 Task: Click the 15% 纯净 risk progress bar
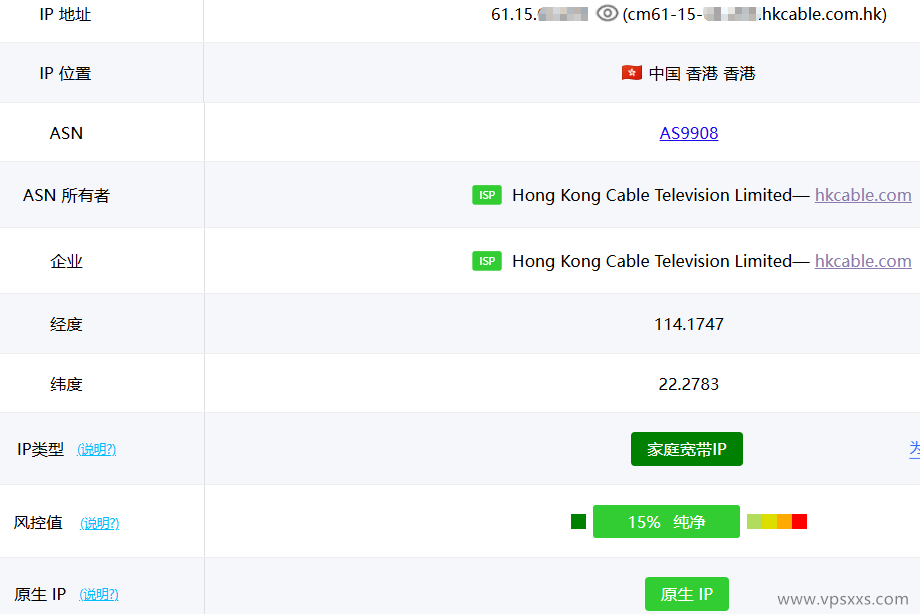[x=666, y=521]
